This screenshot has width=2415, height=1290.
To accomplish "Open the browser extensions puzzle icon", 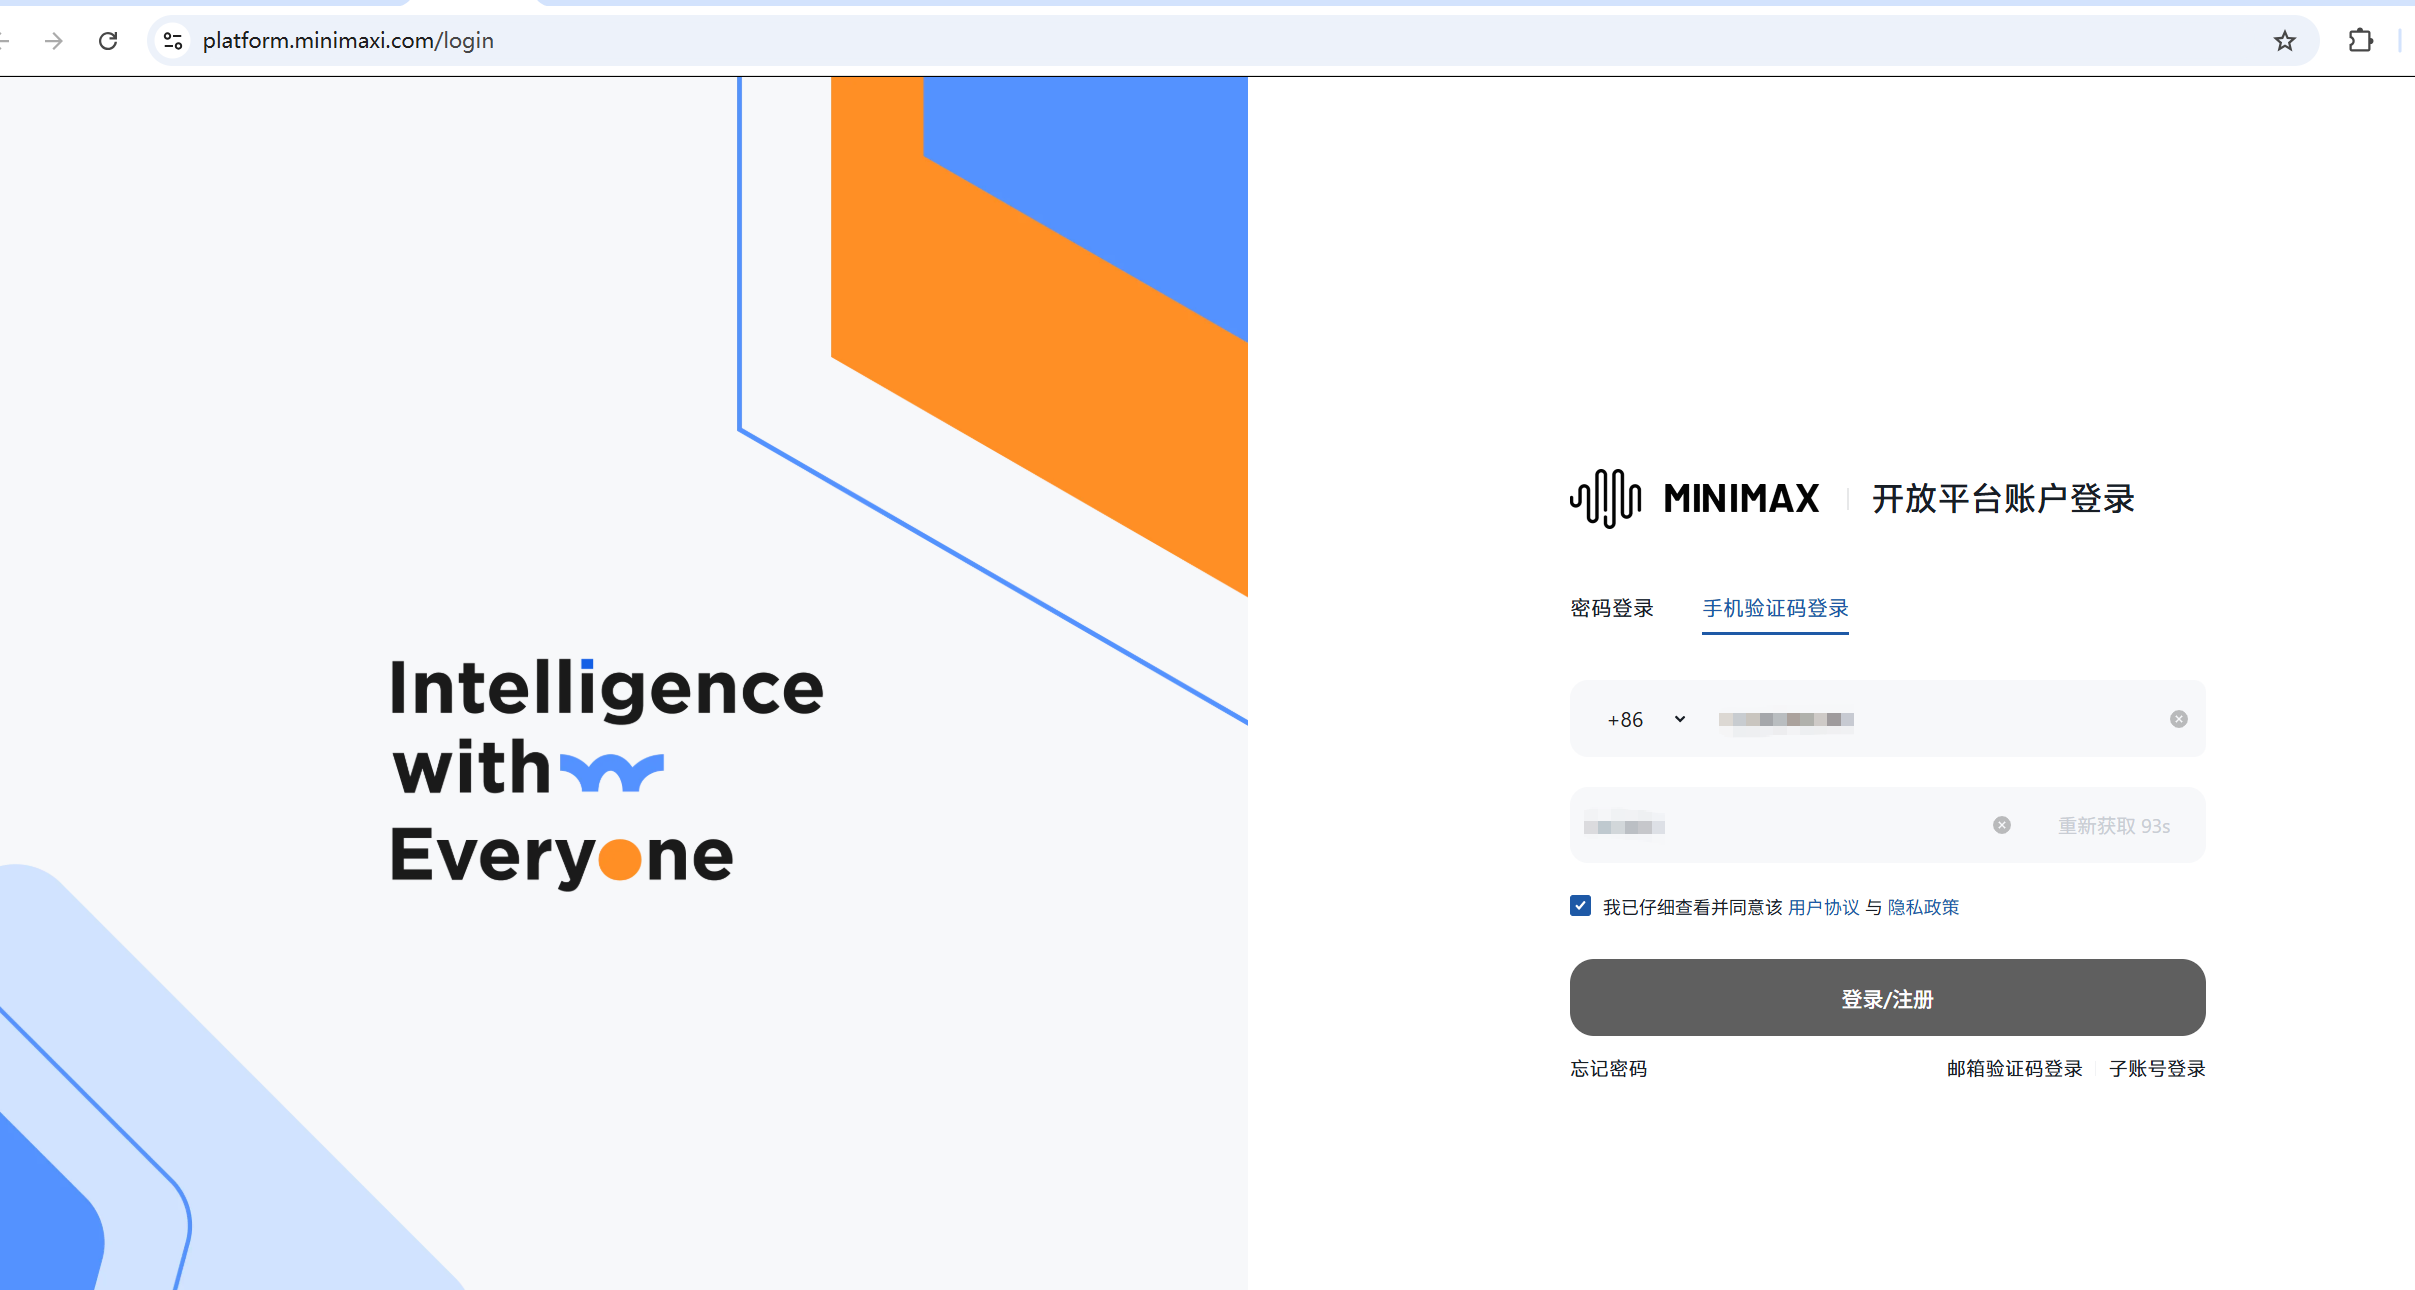I will [2360, 41].
